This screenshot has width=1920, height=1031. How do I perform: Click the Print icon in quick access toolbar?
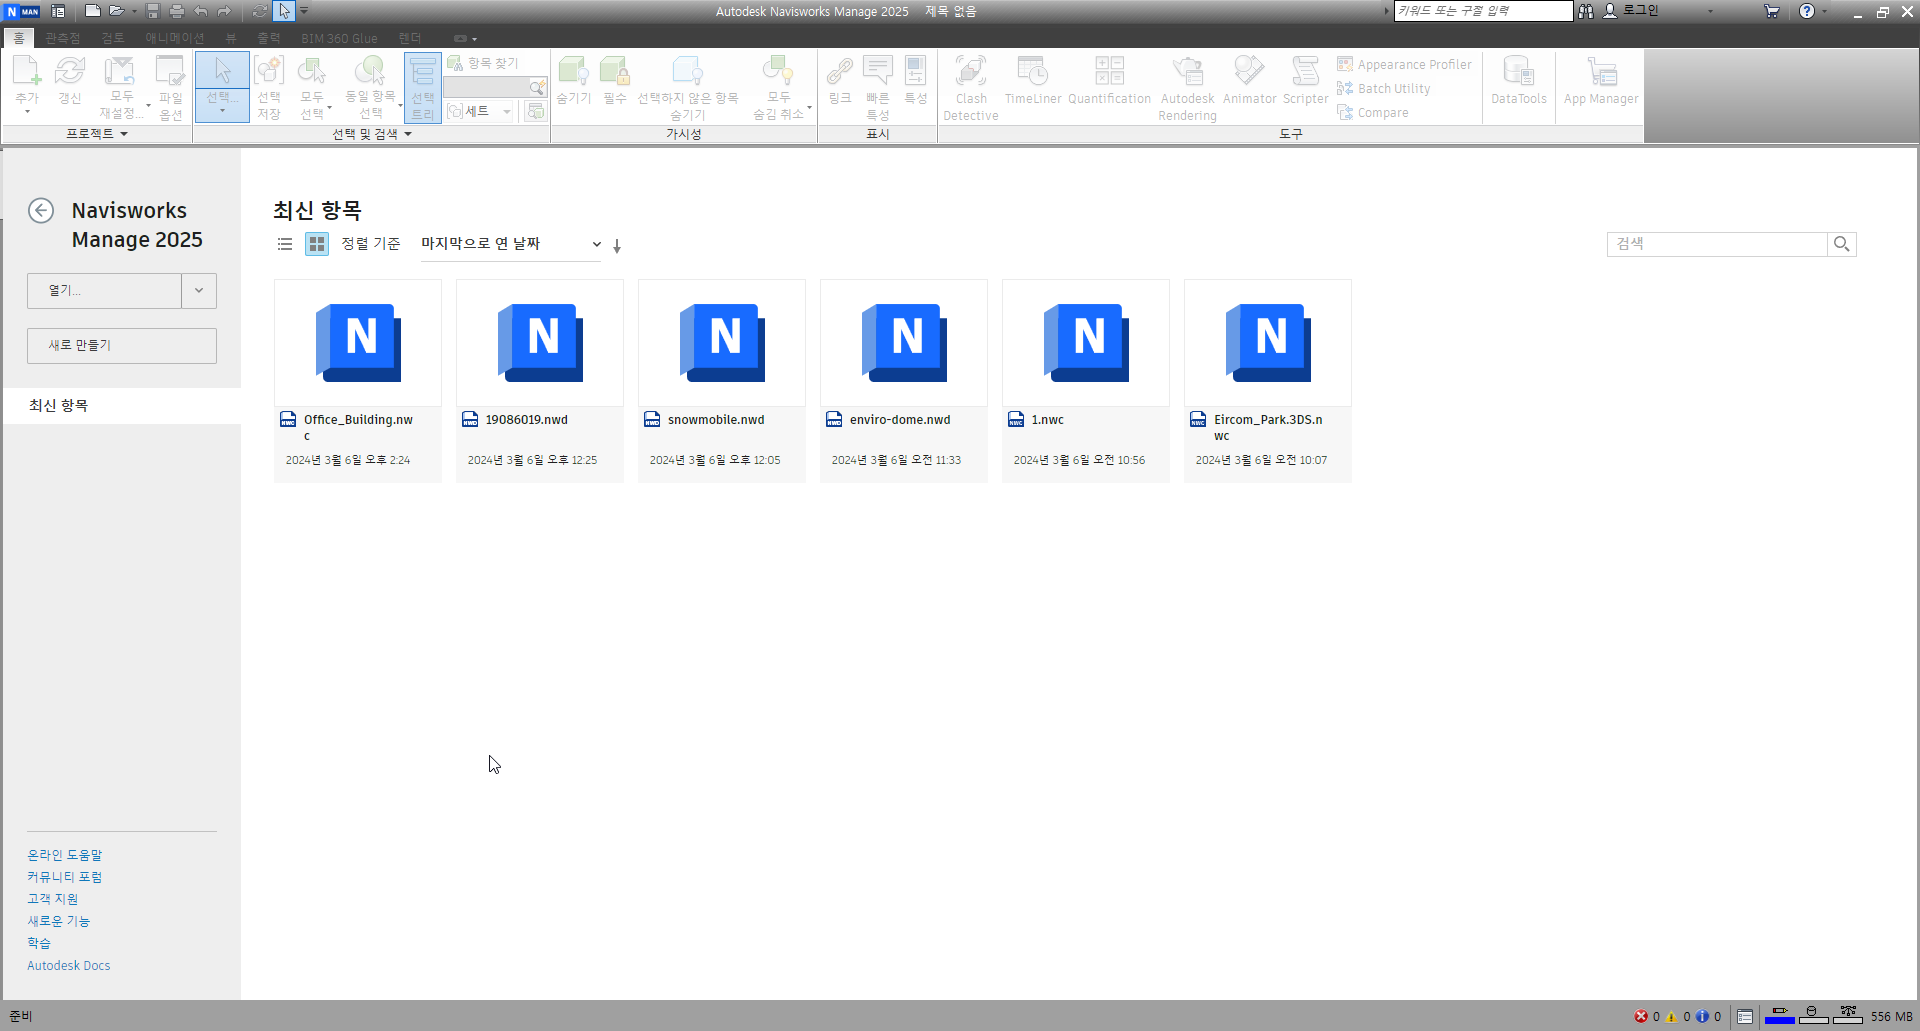[177, 11]
